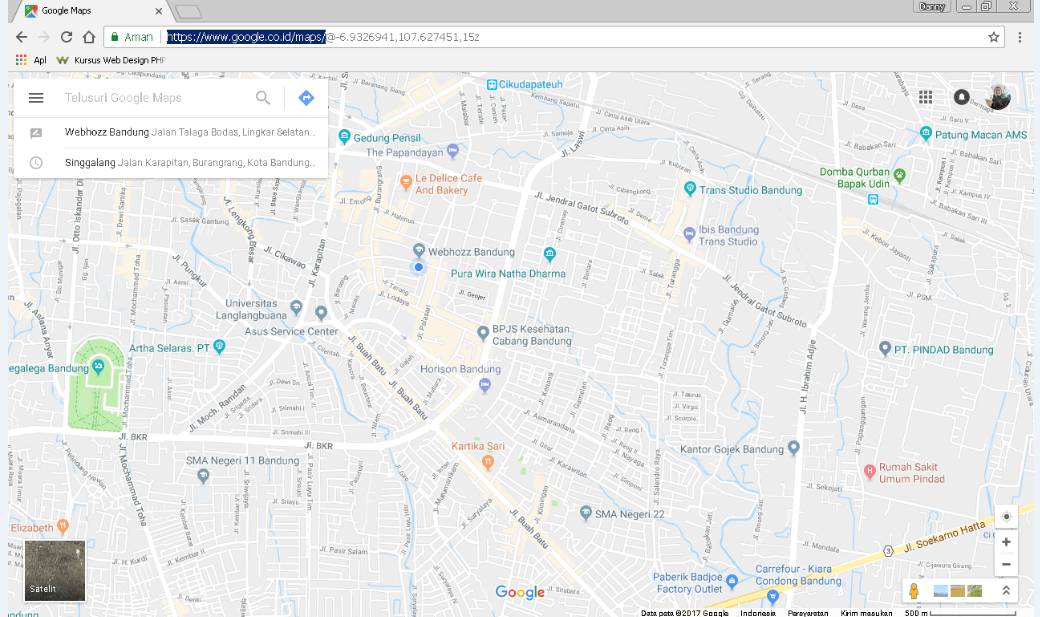Select the BPJS Kesehatan Cabang Bandung pin
The height and width of the screenshot is (617, 1040).
tap(483, 332)
